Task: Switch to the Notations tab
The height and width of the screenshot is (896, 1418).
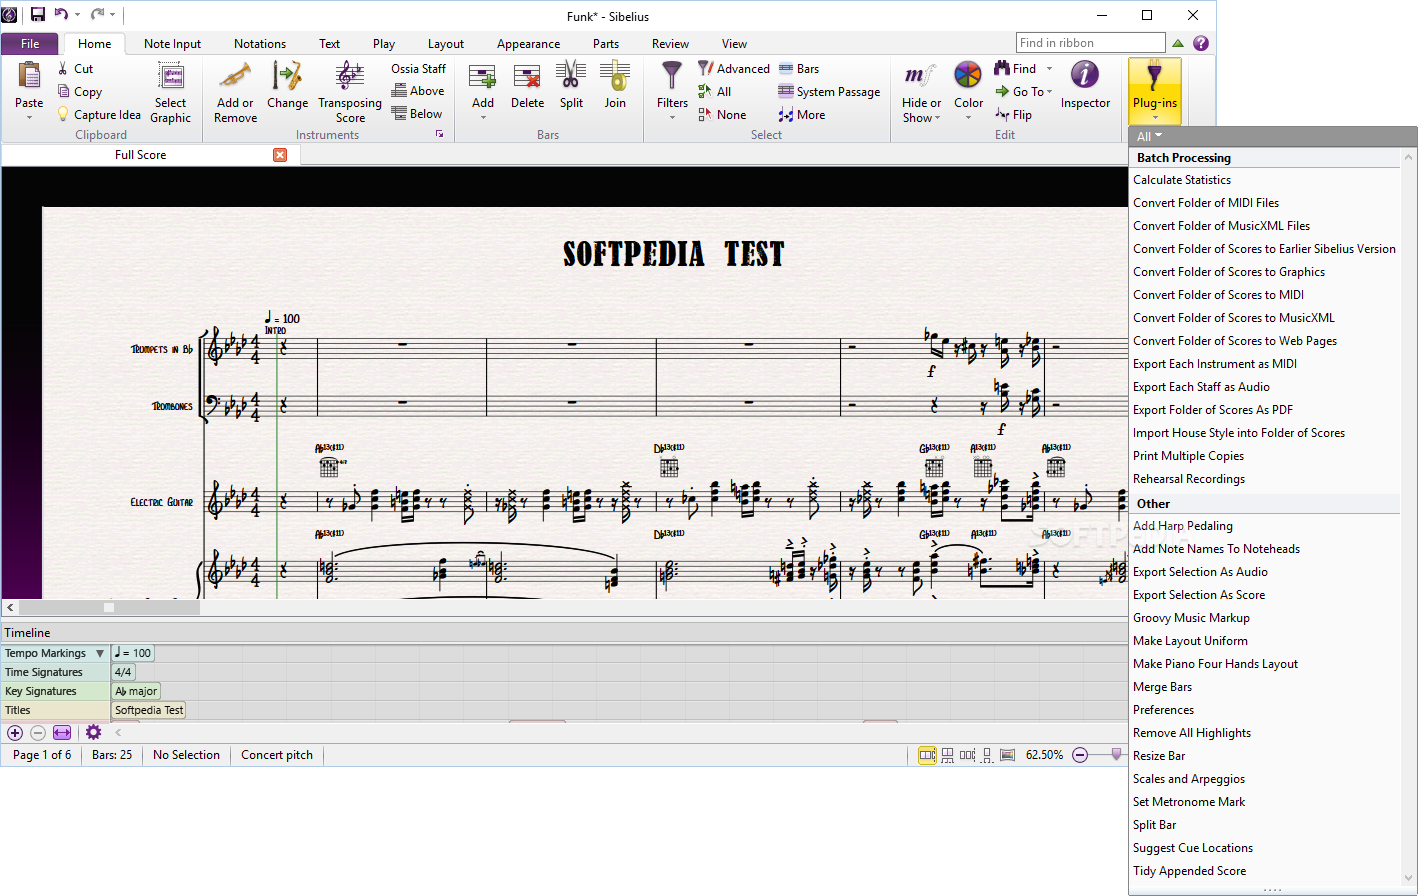Action: pos(260,43)
